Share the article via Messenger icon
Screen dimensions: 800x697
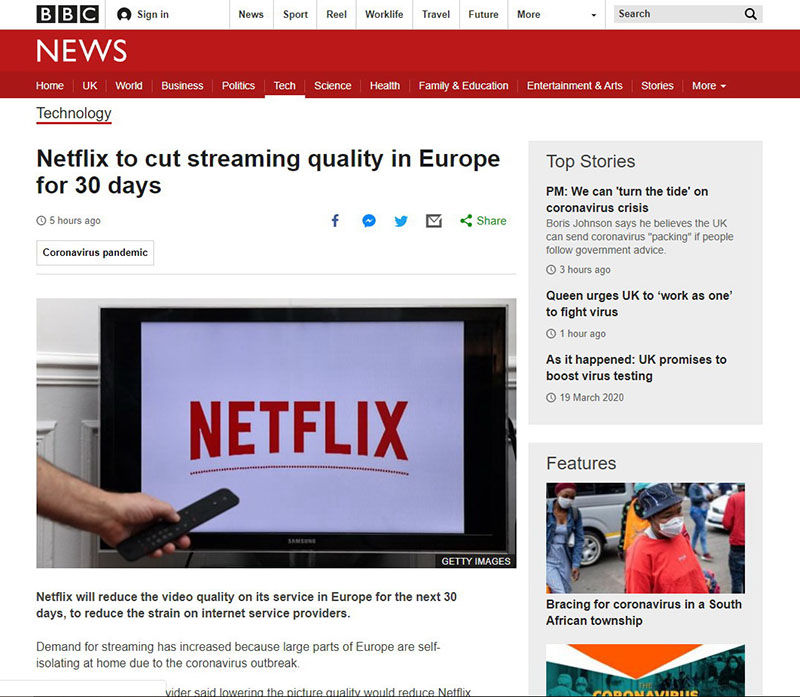click(x=369, y=221)
